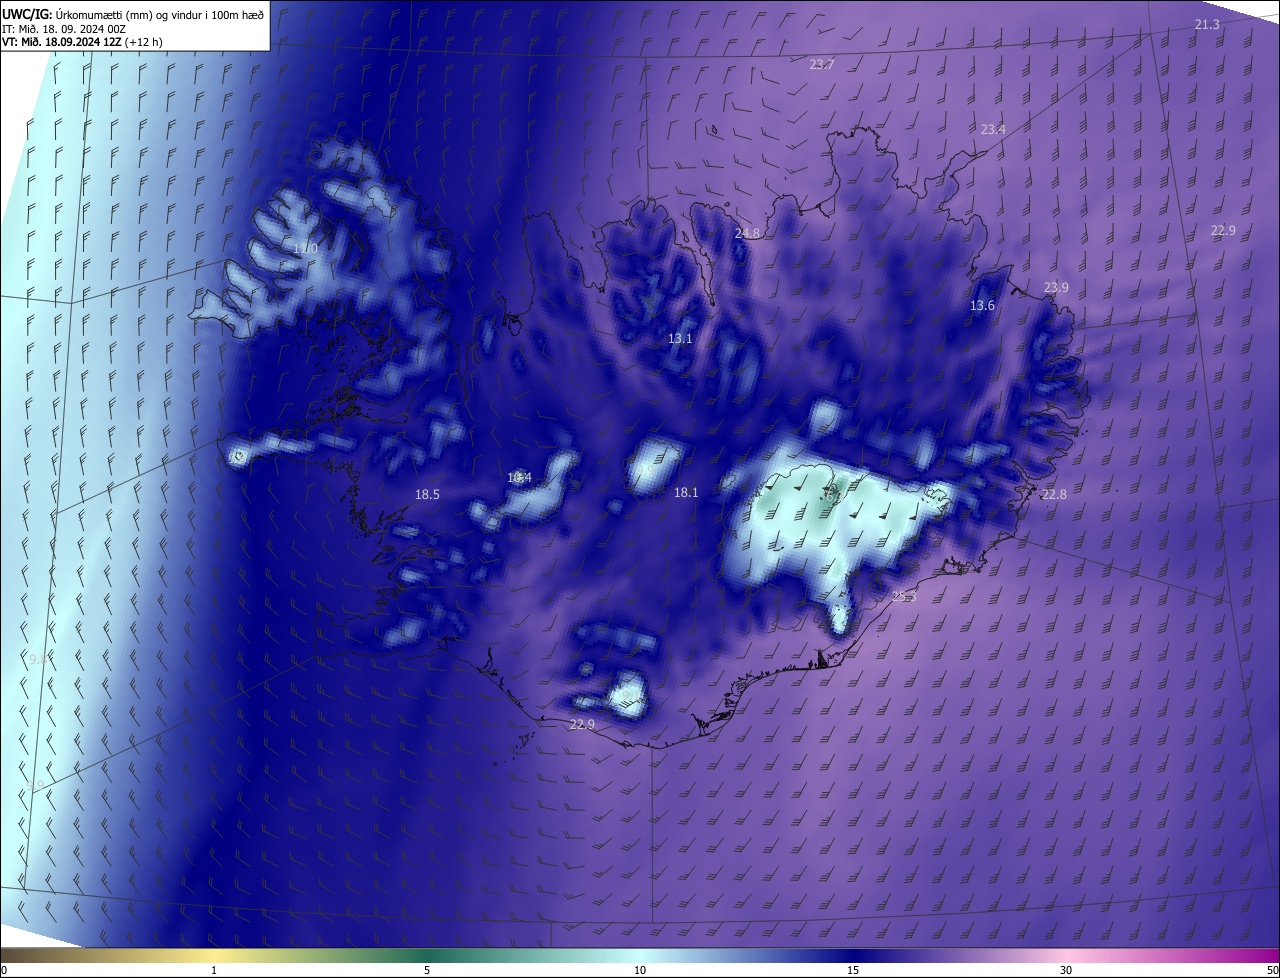
Task: Click the 18.1 value label
Action: click(686, 492)
